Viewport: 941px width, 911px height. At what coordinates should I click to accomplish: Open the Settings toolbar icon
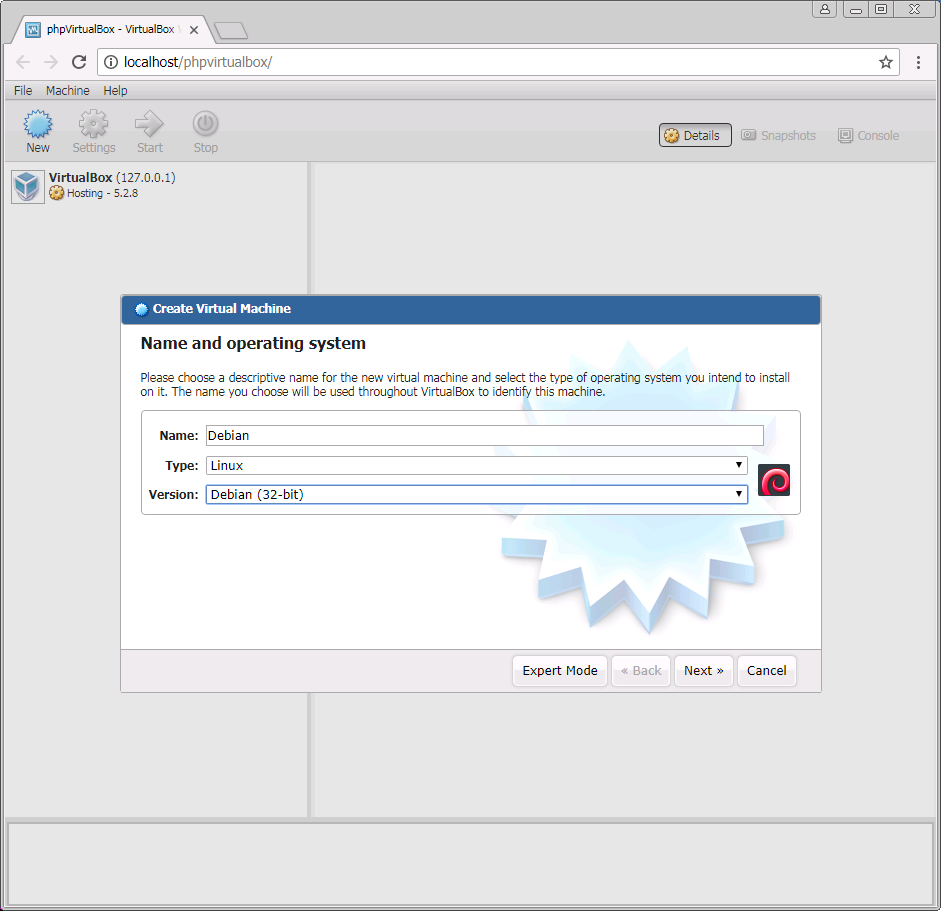coord(93,129)
